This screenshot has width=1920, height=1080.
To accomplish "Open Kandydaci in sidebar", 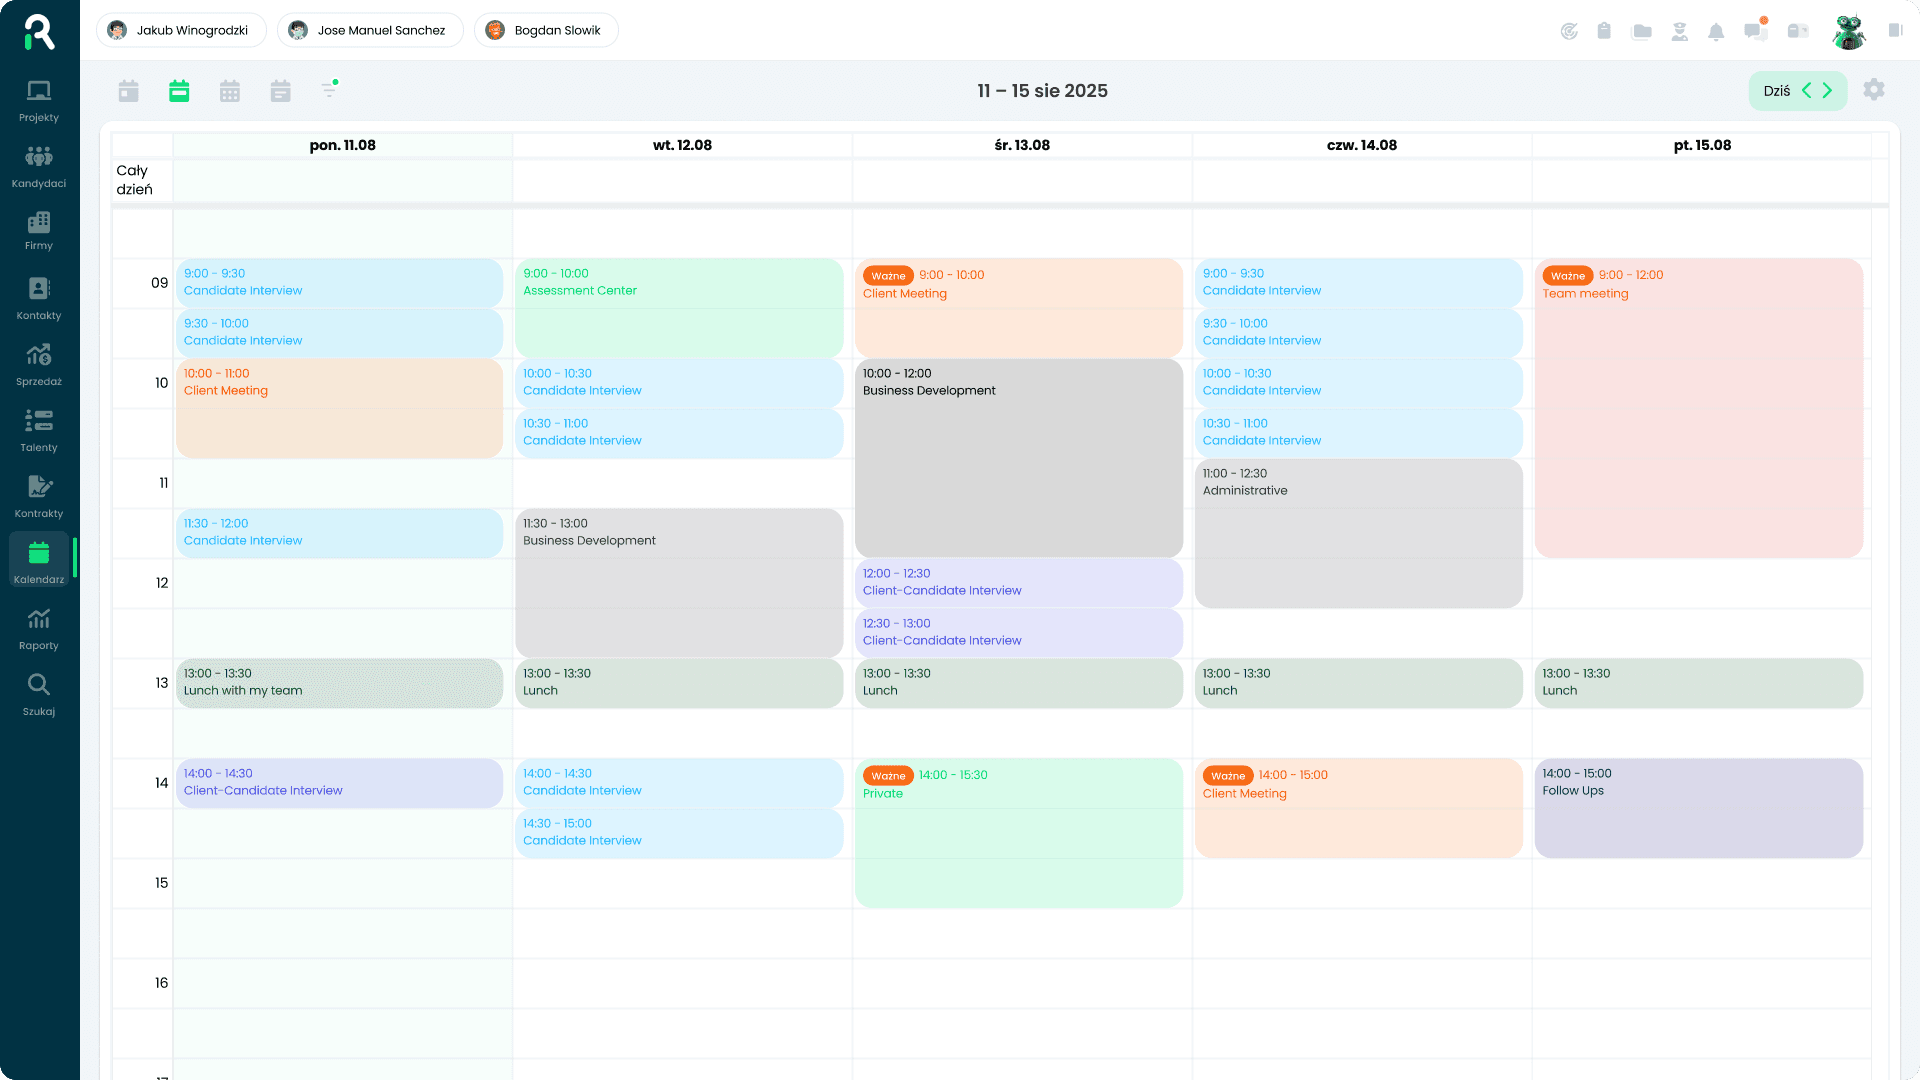I will click(x=39, y=166).
